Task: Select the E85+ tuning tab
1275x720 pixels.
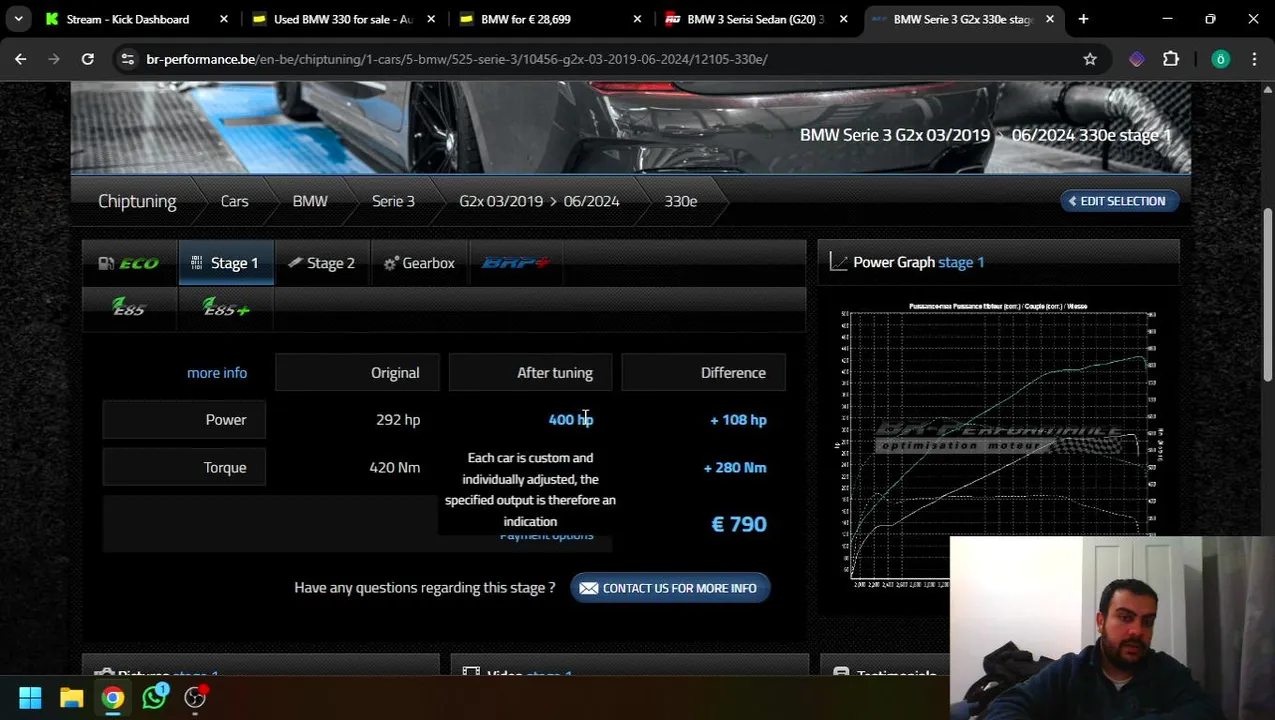Action: 226,308
